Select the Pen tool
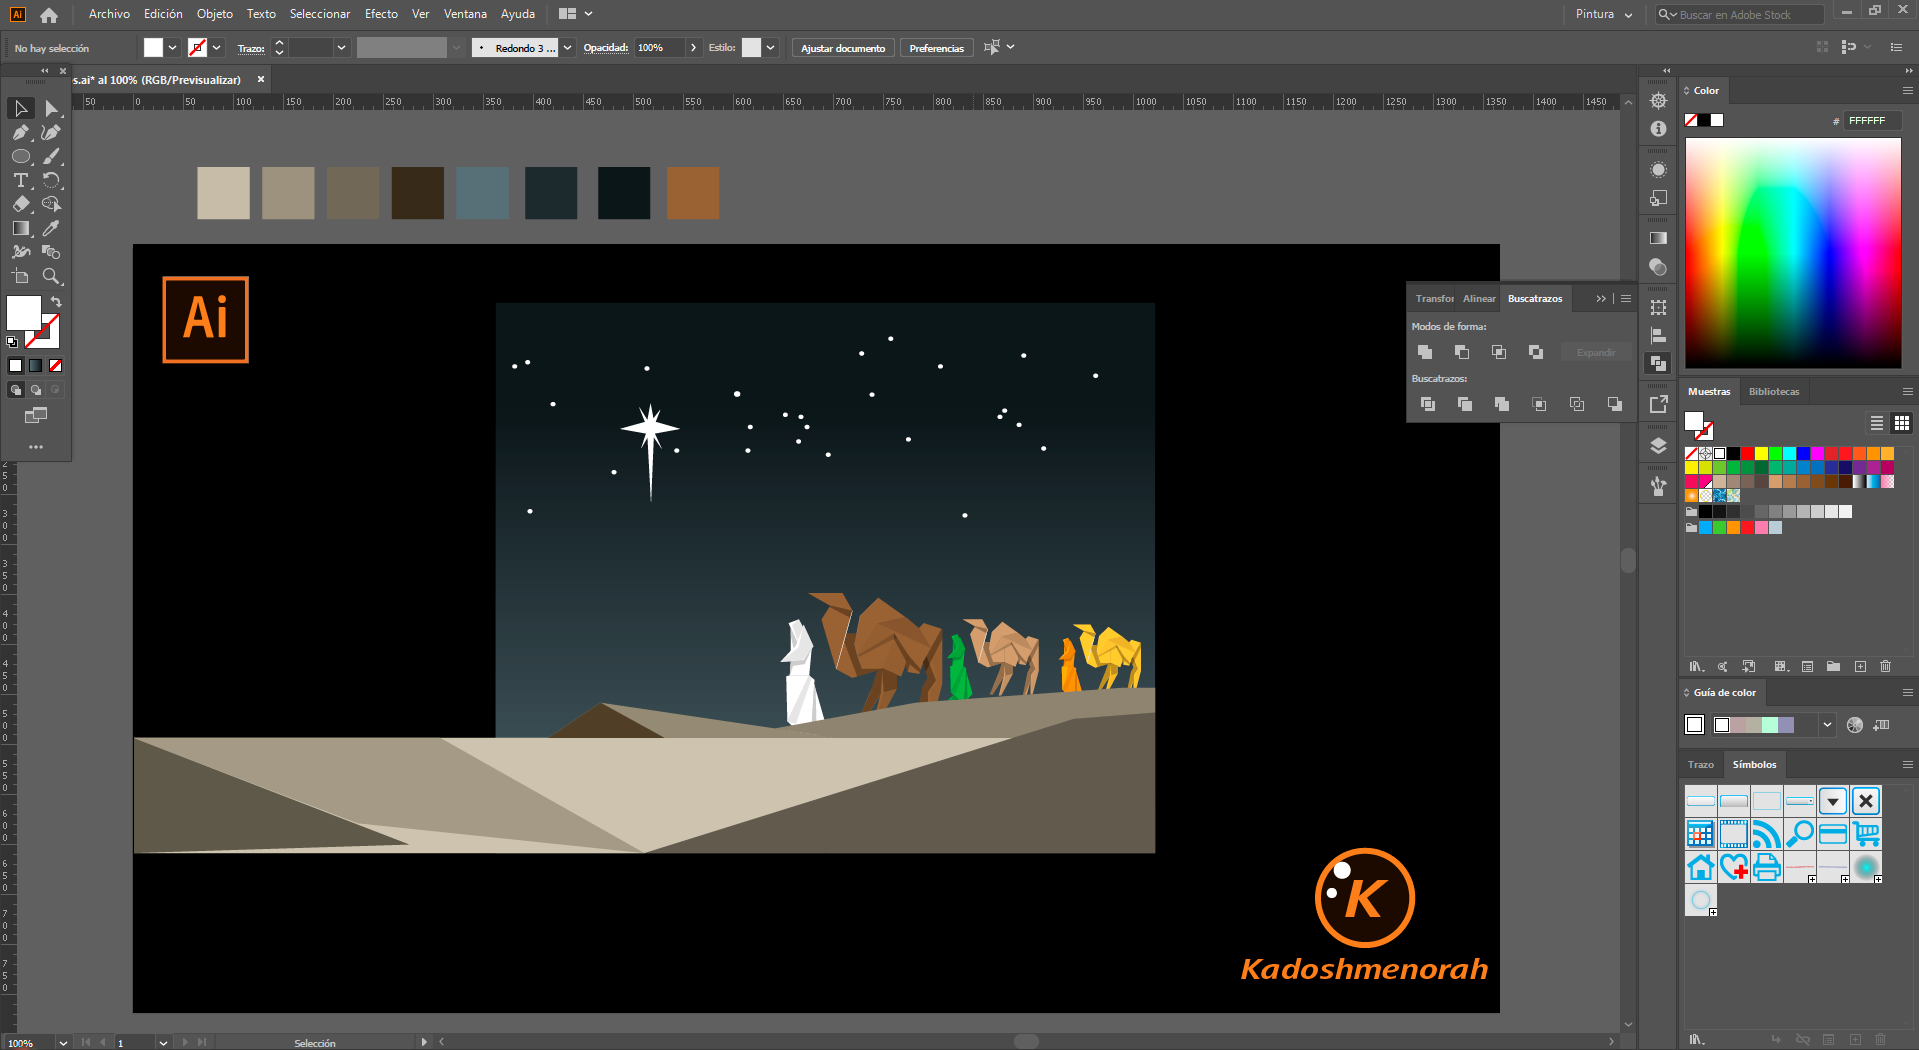1919x1050 pixels. (21, 132)
